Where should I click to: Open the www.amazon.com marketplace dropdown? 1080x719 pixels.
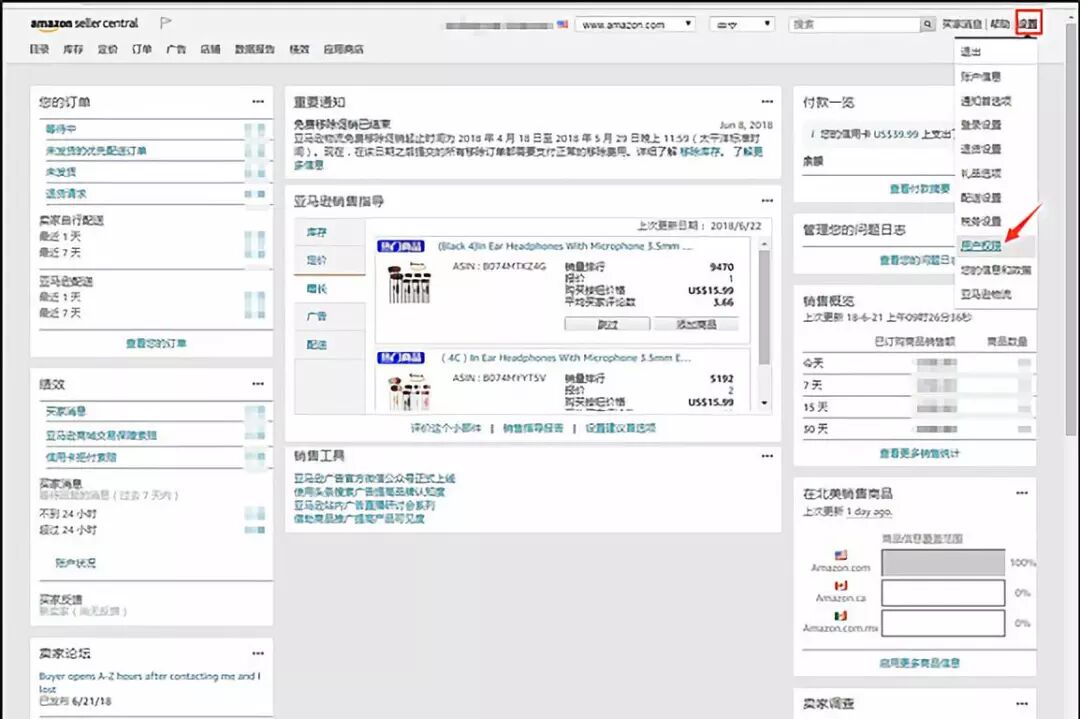click(635, 24)
